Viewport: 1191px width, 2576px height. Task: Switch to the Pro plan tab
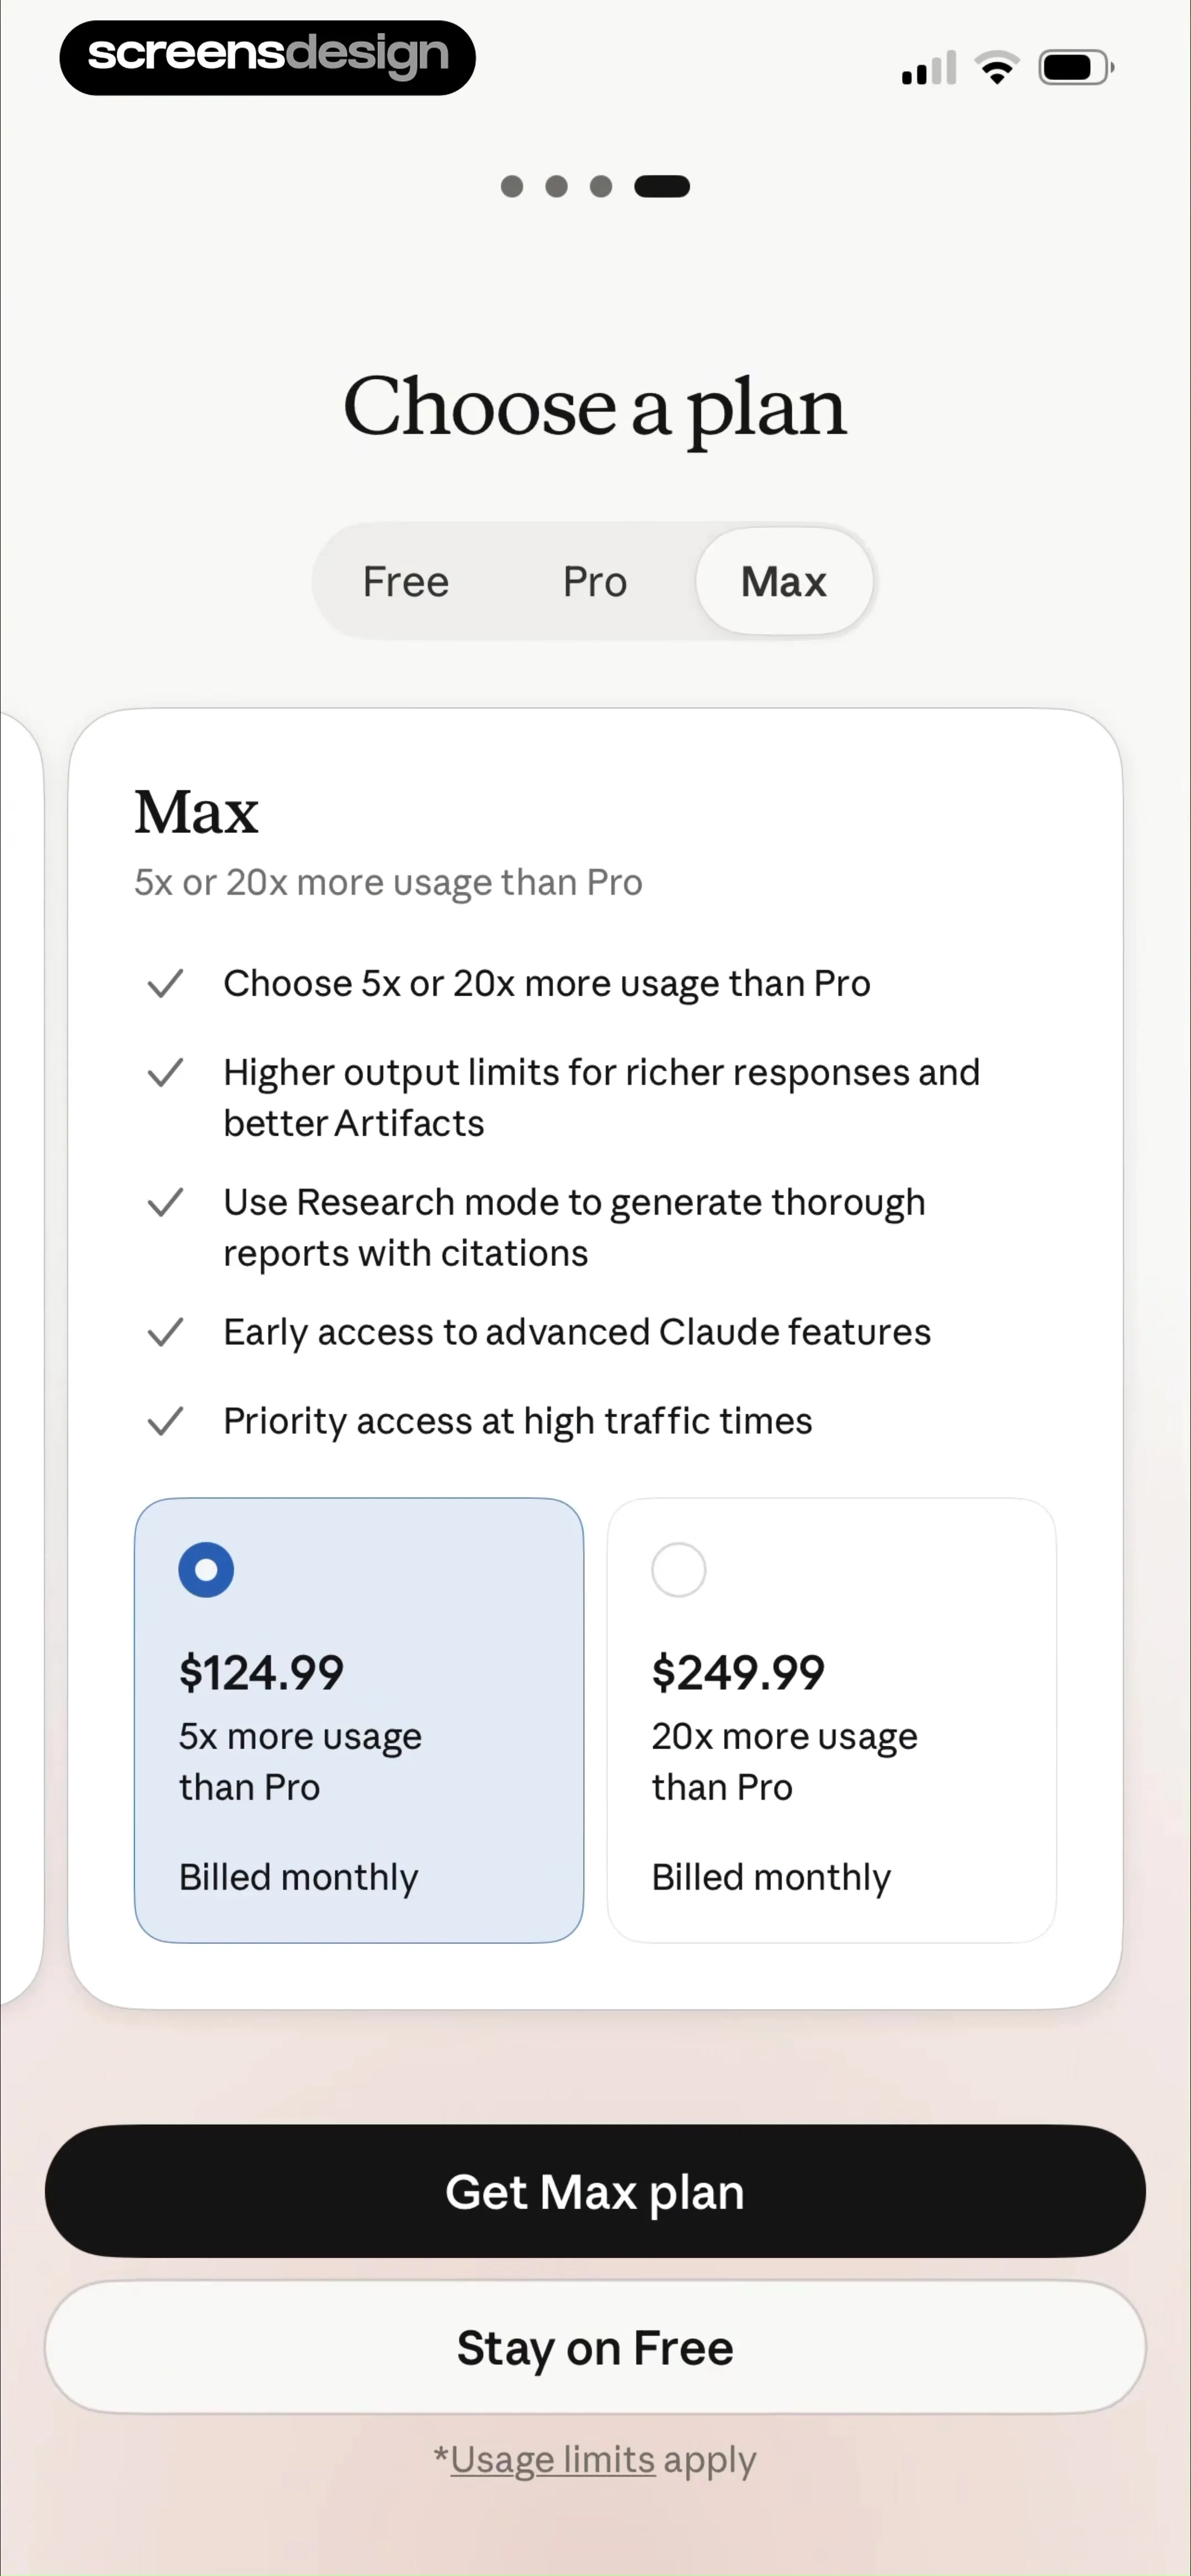595,582
